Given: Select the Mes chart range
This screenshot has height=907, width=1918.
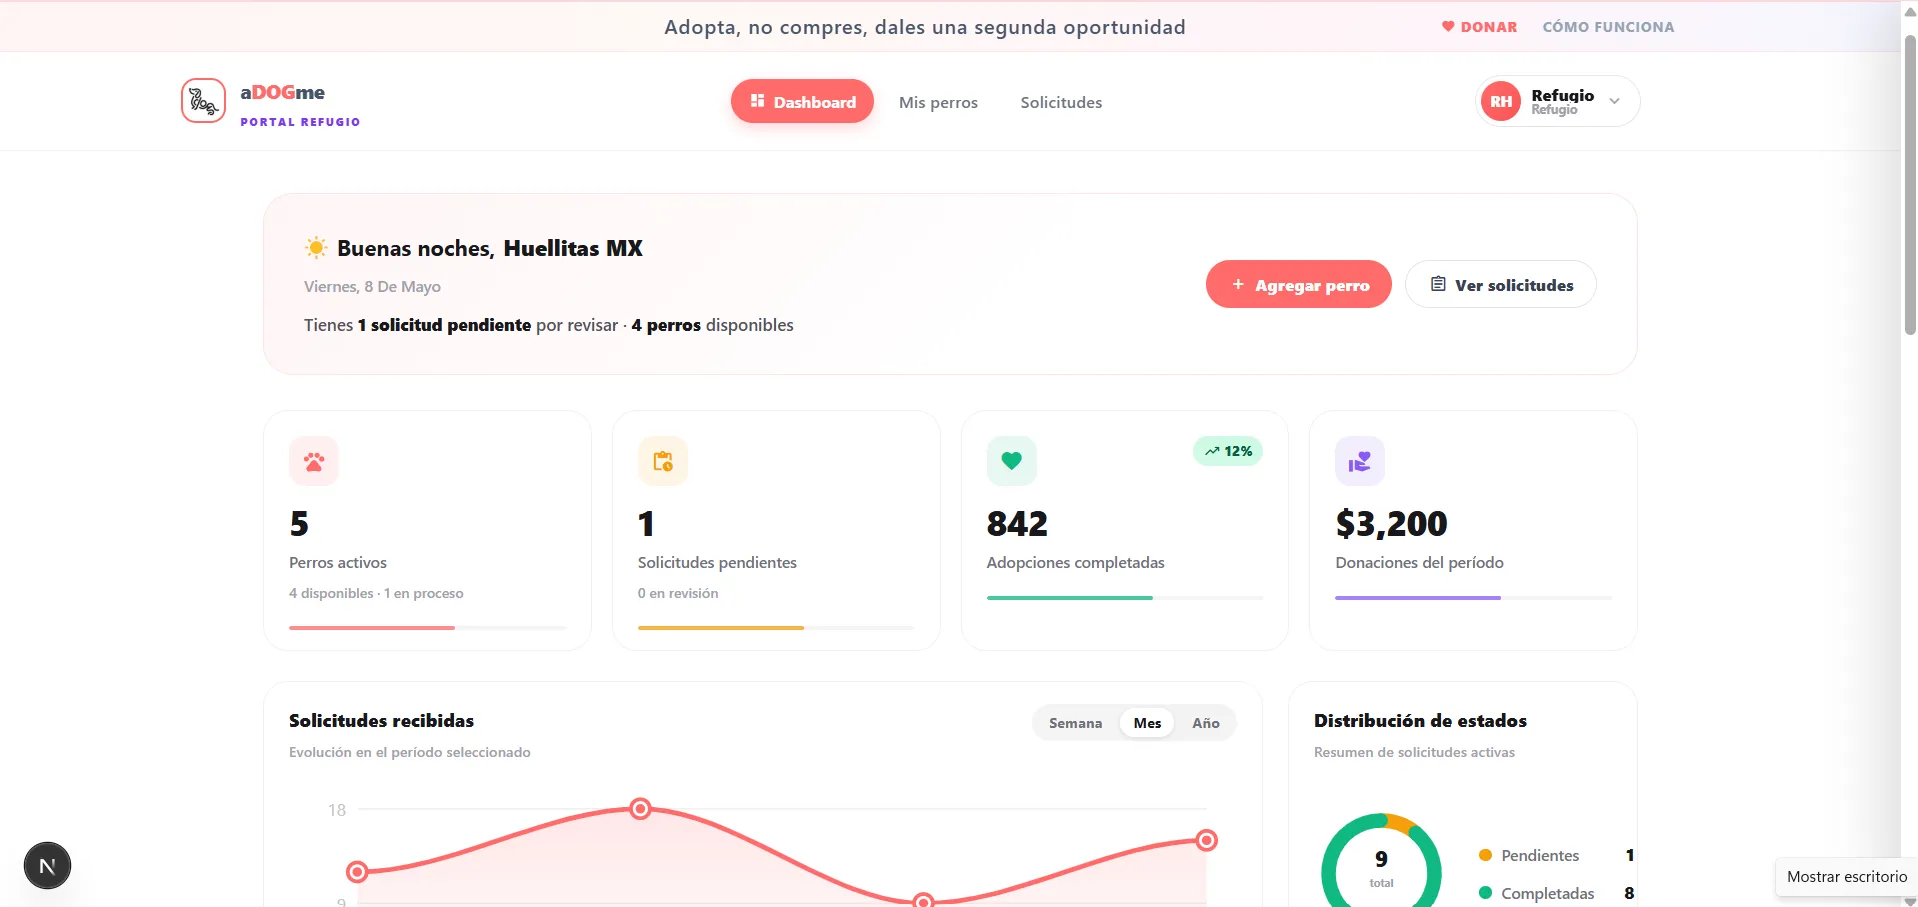Looking at the screenshot, I should pyautogui.click(x=1147, y=723).
